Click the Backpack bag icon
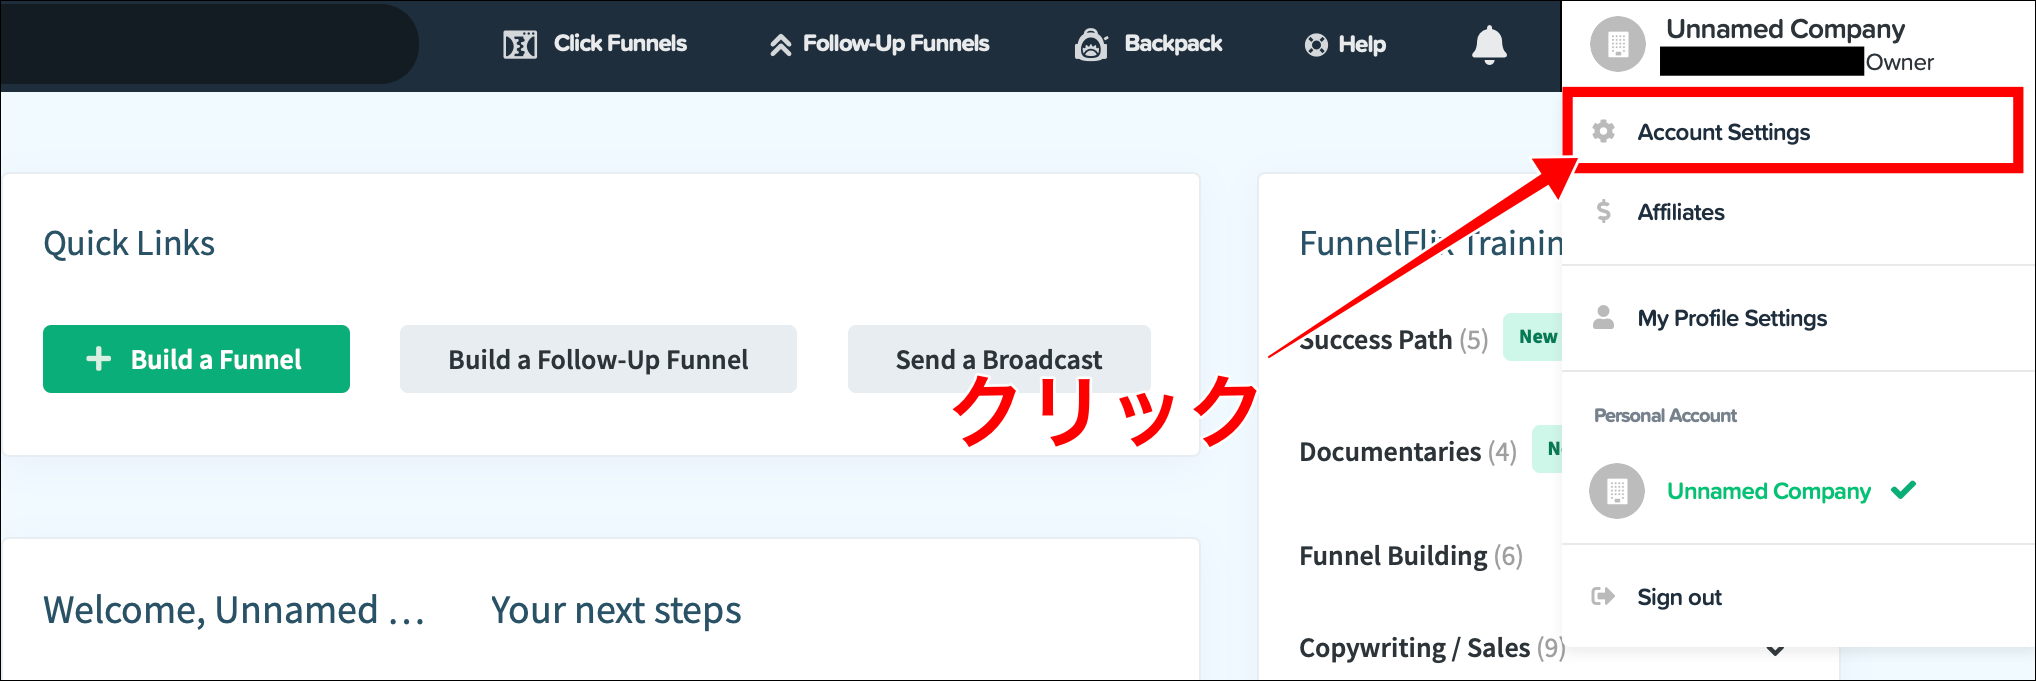 point(1091,44)
